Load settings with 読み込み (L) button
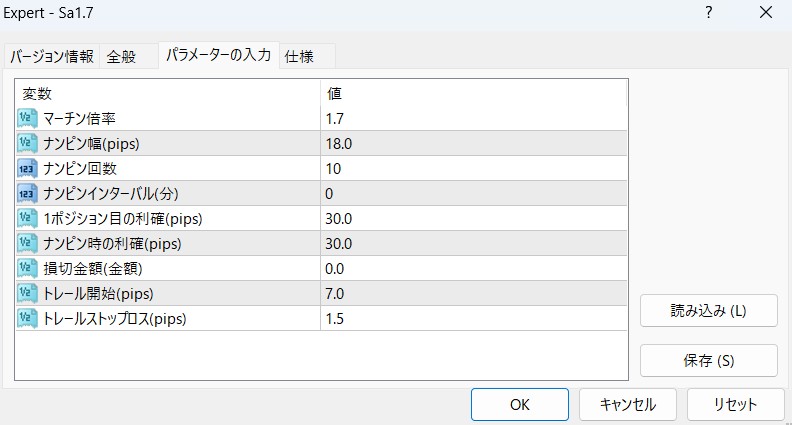Image resolution: width=792 pixels, height=425 pixels. pyautogui.click(x=708, y=310)
